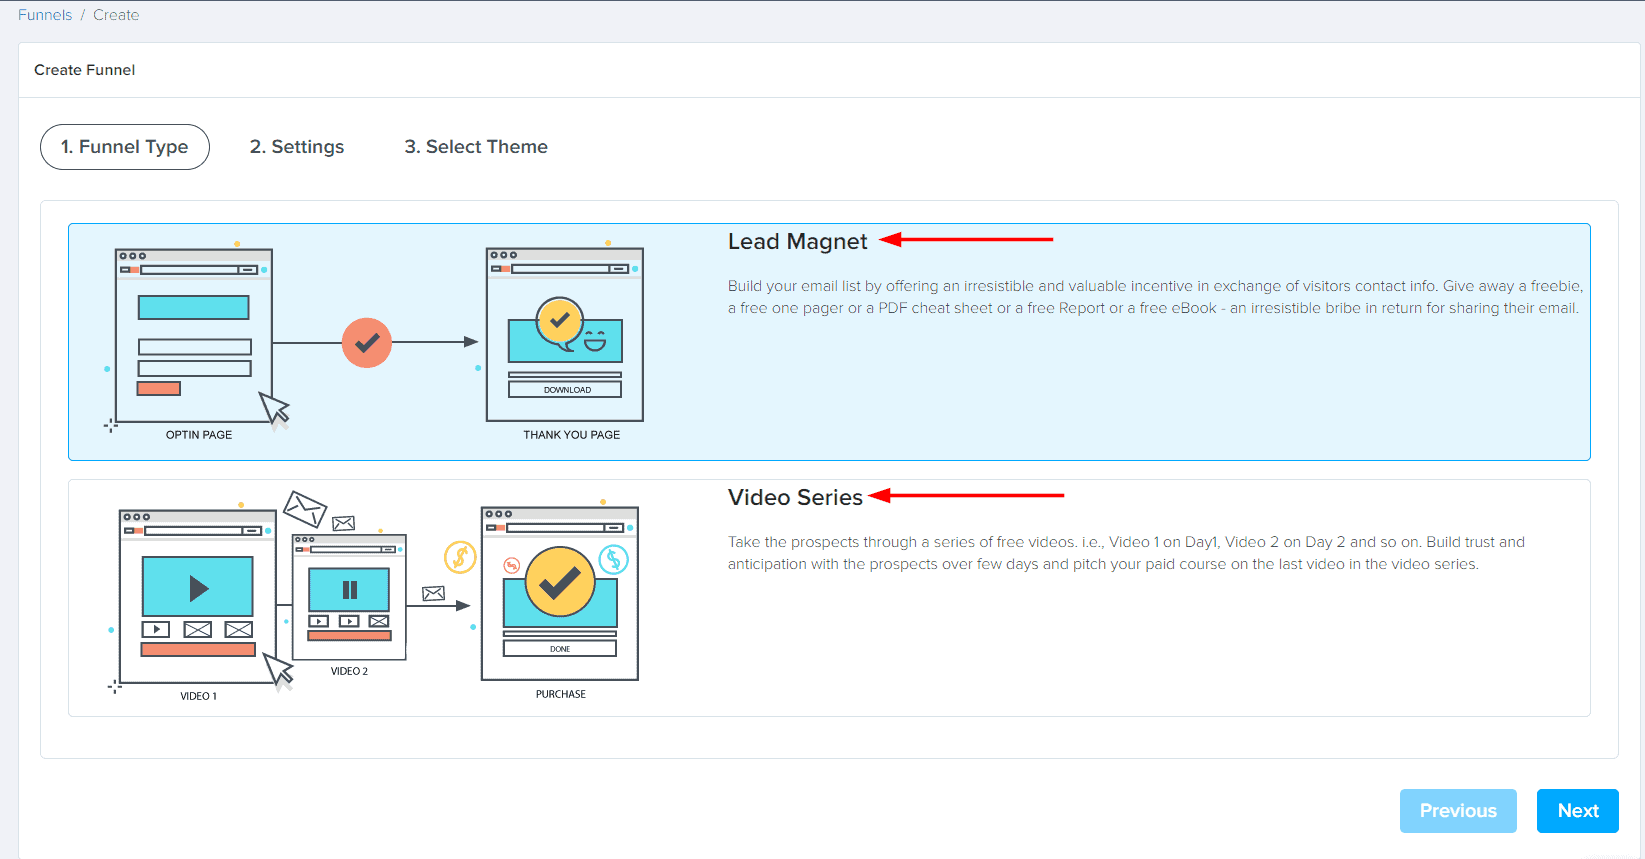Click the blue dollar coin icon
Viewport: 1645px width, 859px height.
click(x=613, y=559)
